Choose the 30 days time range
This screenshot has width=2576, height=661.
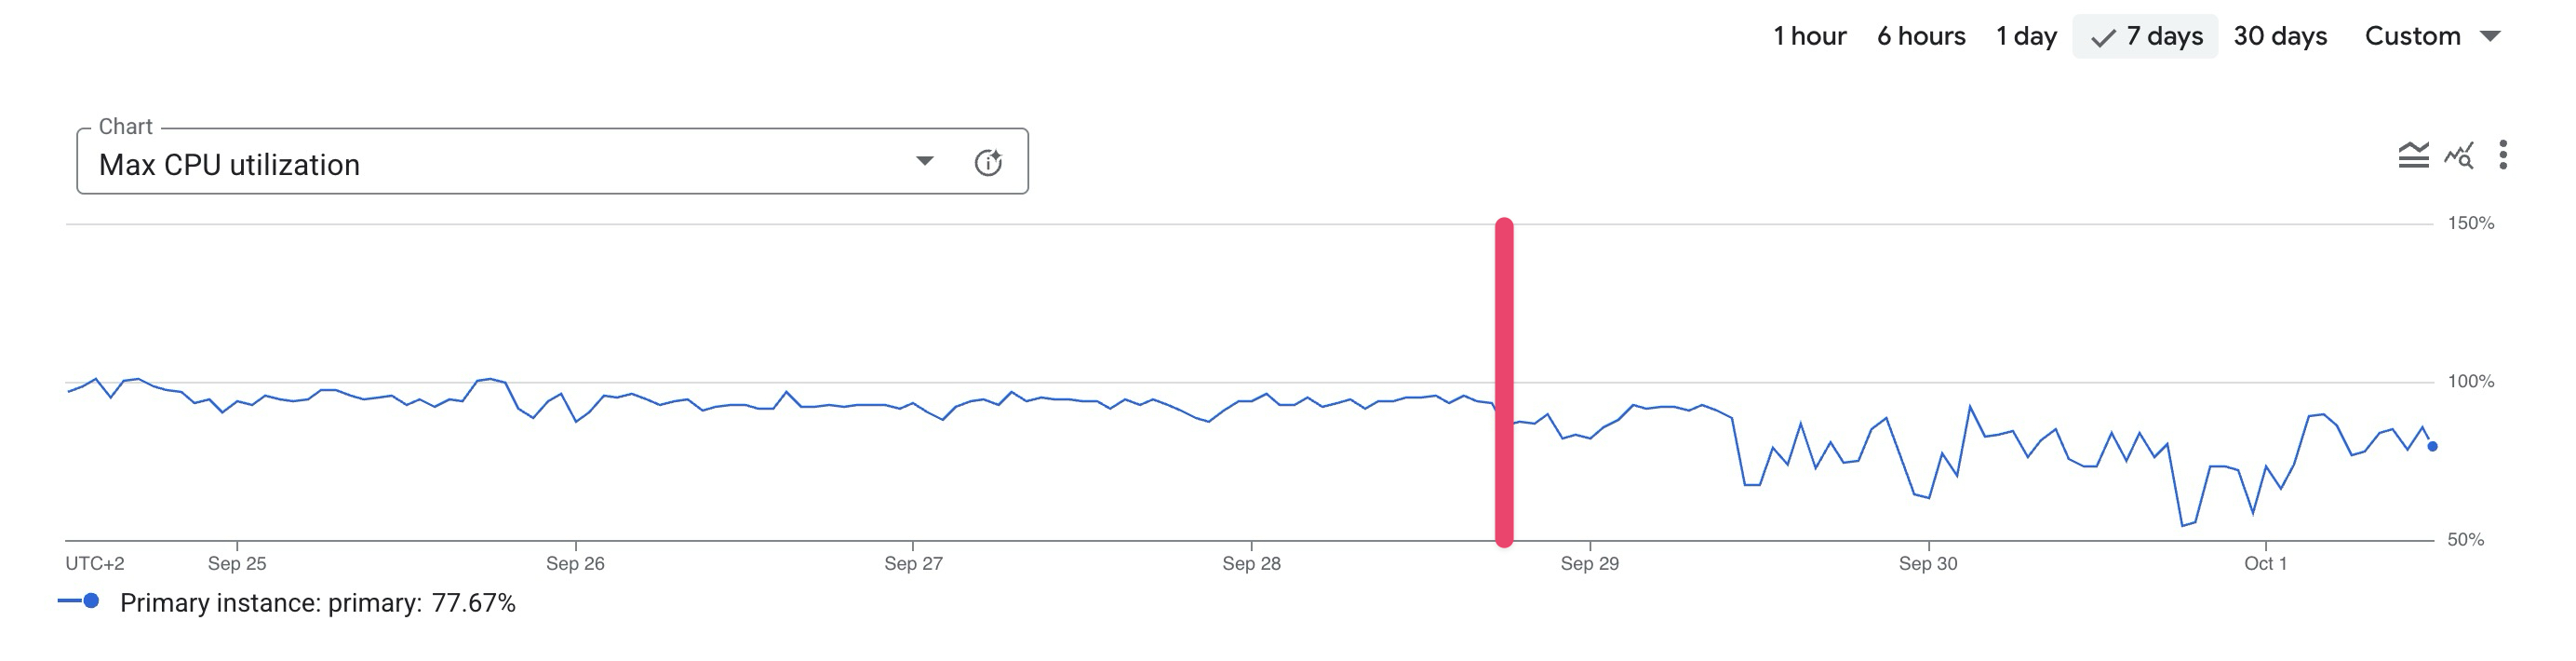[2280, 36]
